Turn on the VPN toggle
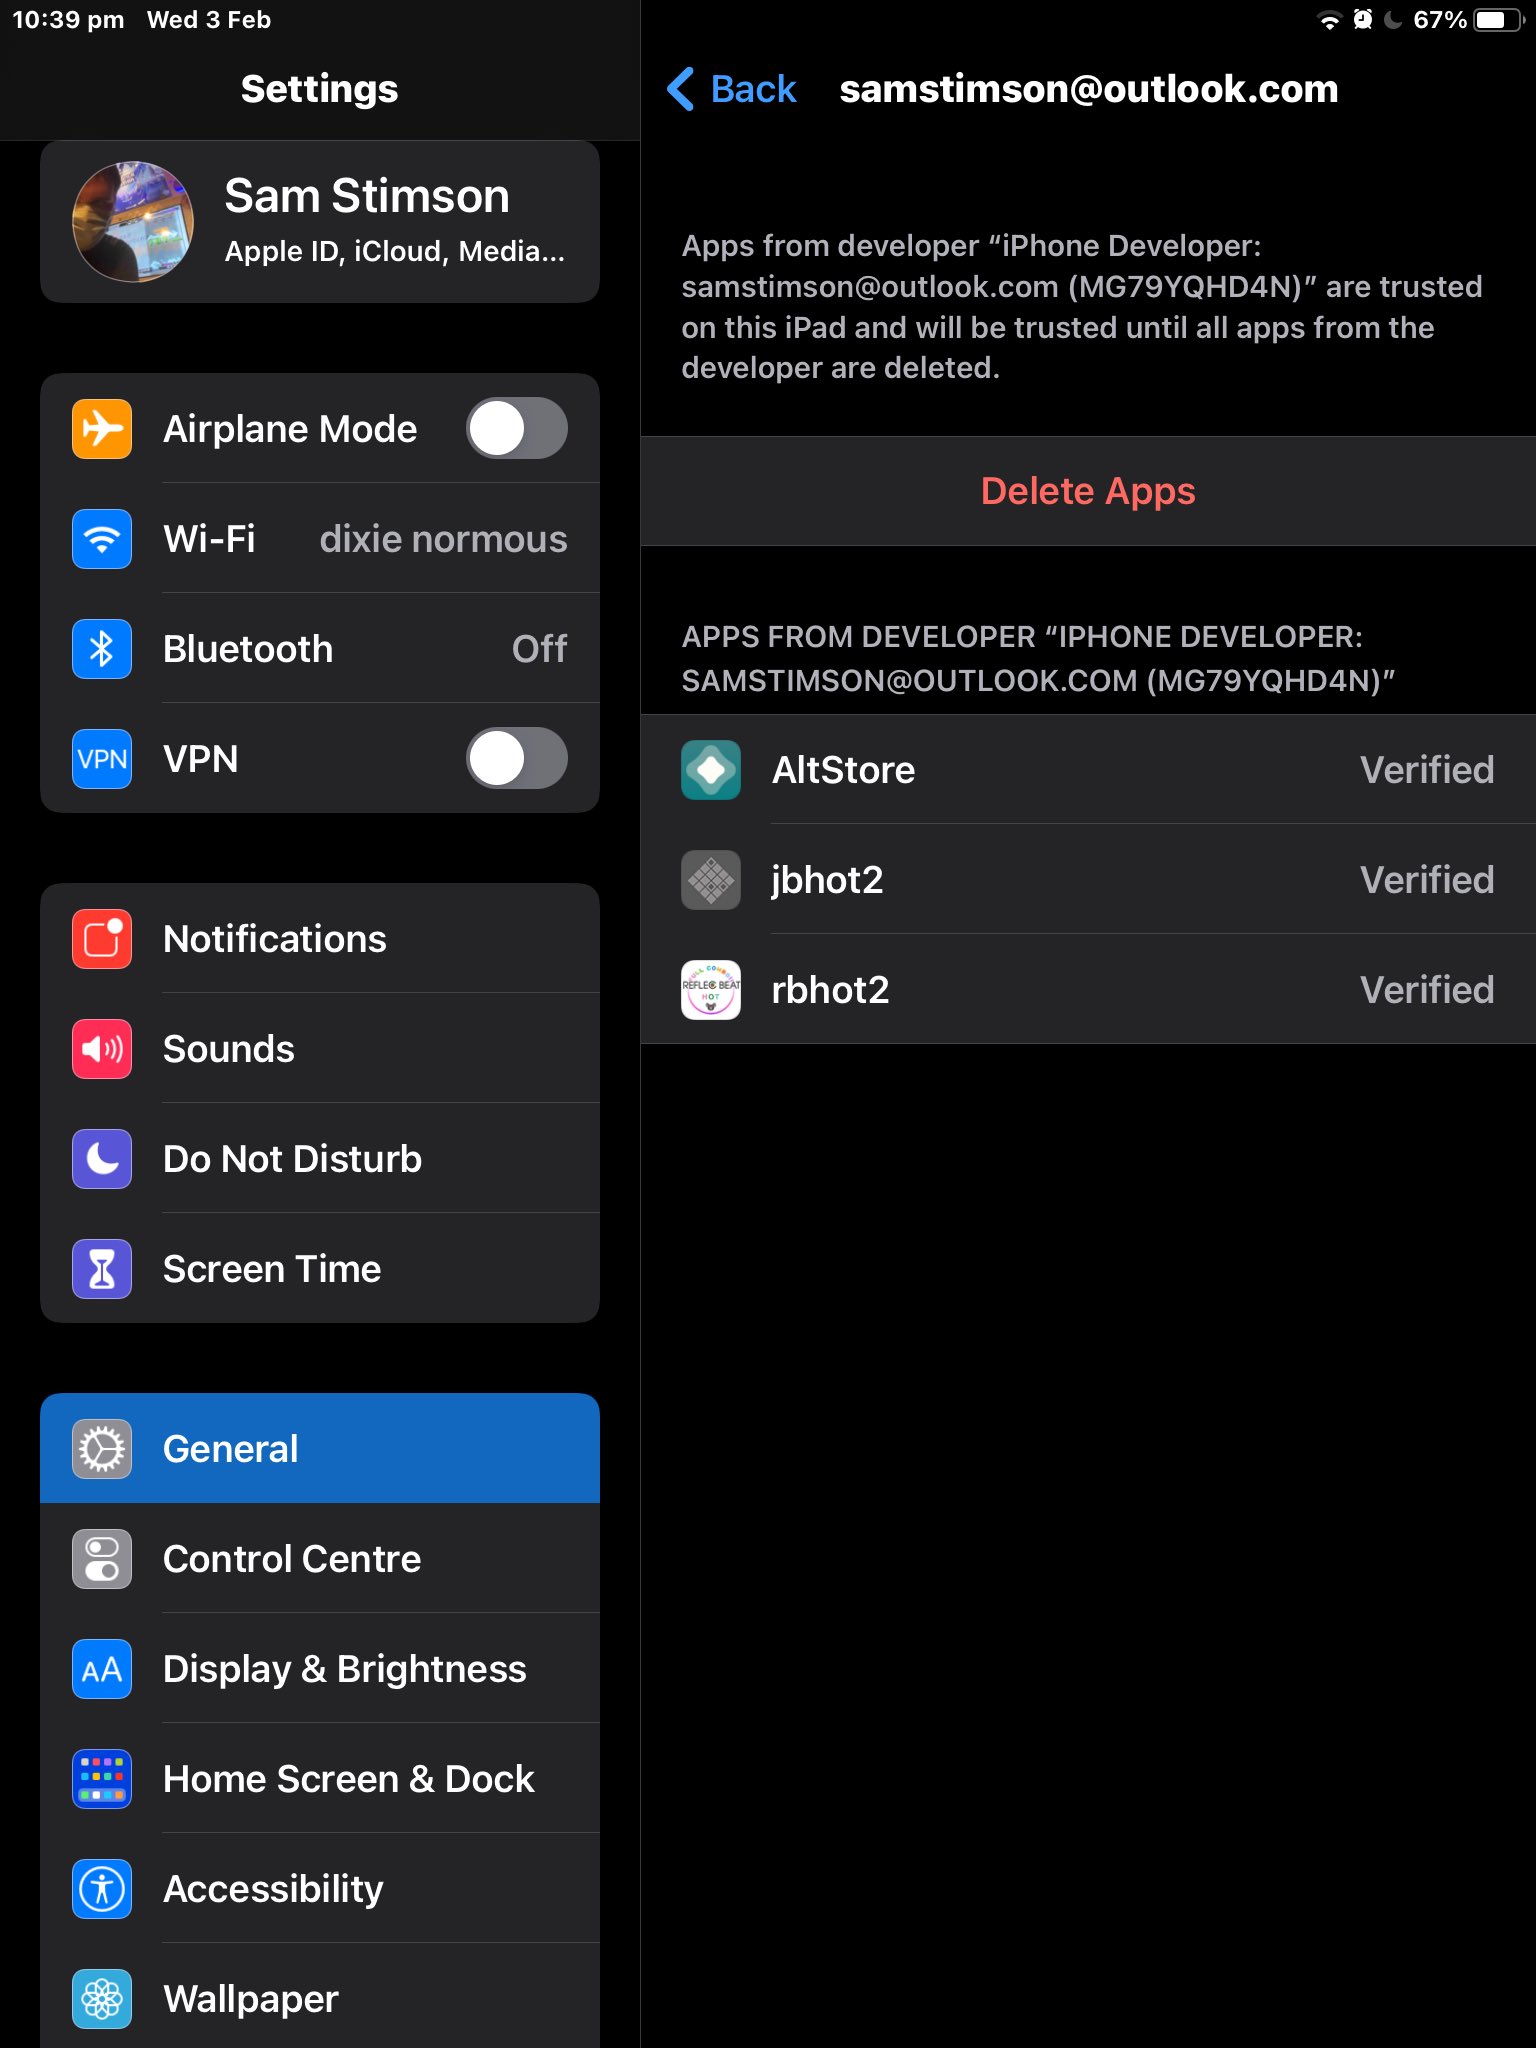The image size is (1536, 2048). click(x=516, y=759)
